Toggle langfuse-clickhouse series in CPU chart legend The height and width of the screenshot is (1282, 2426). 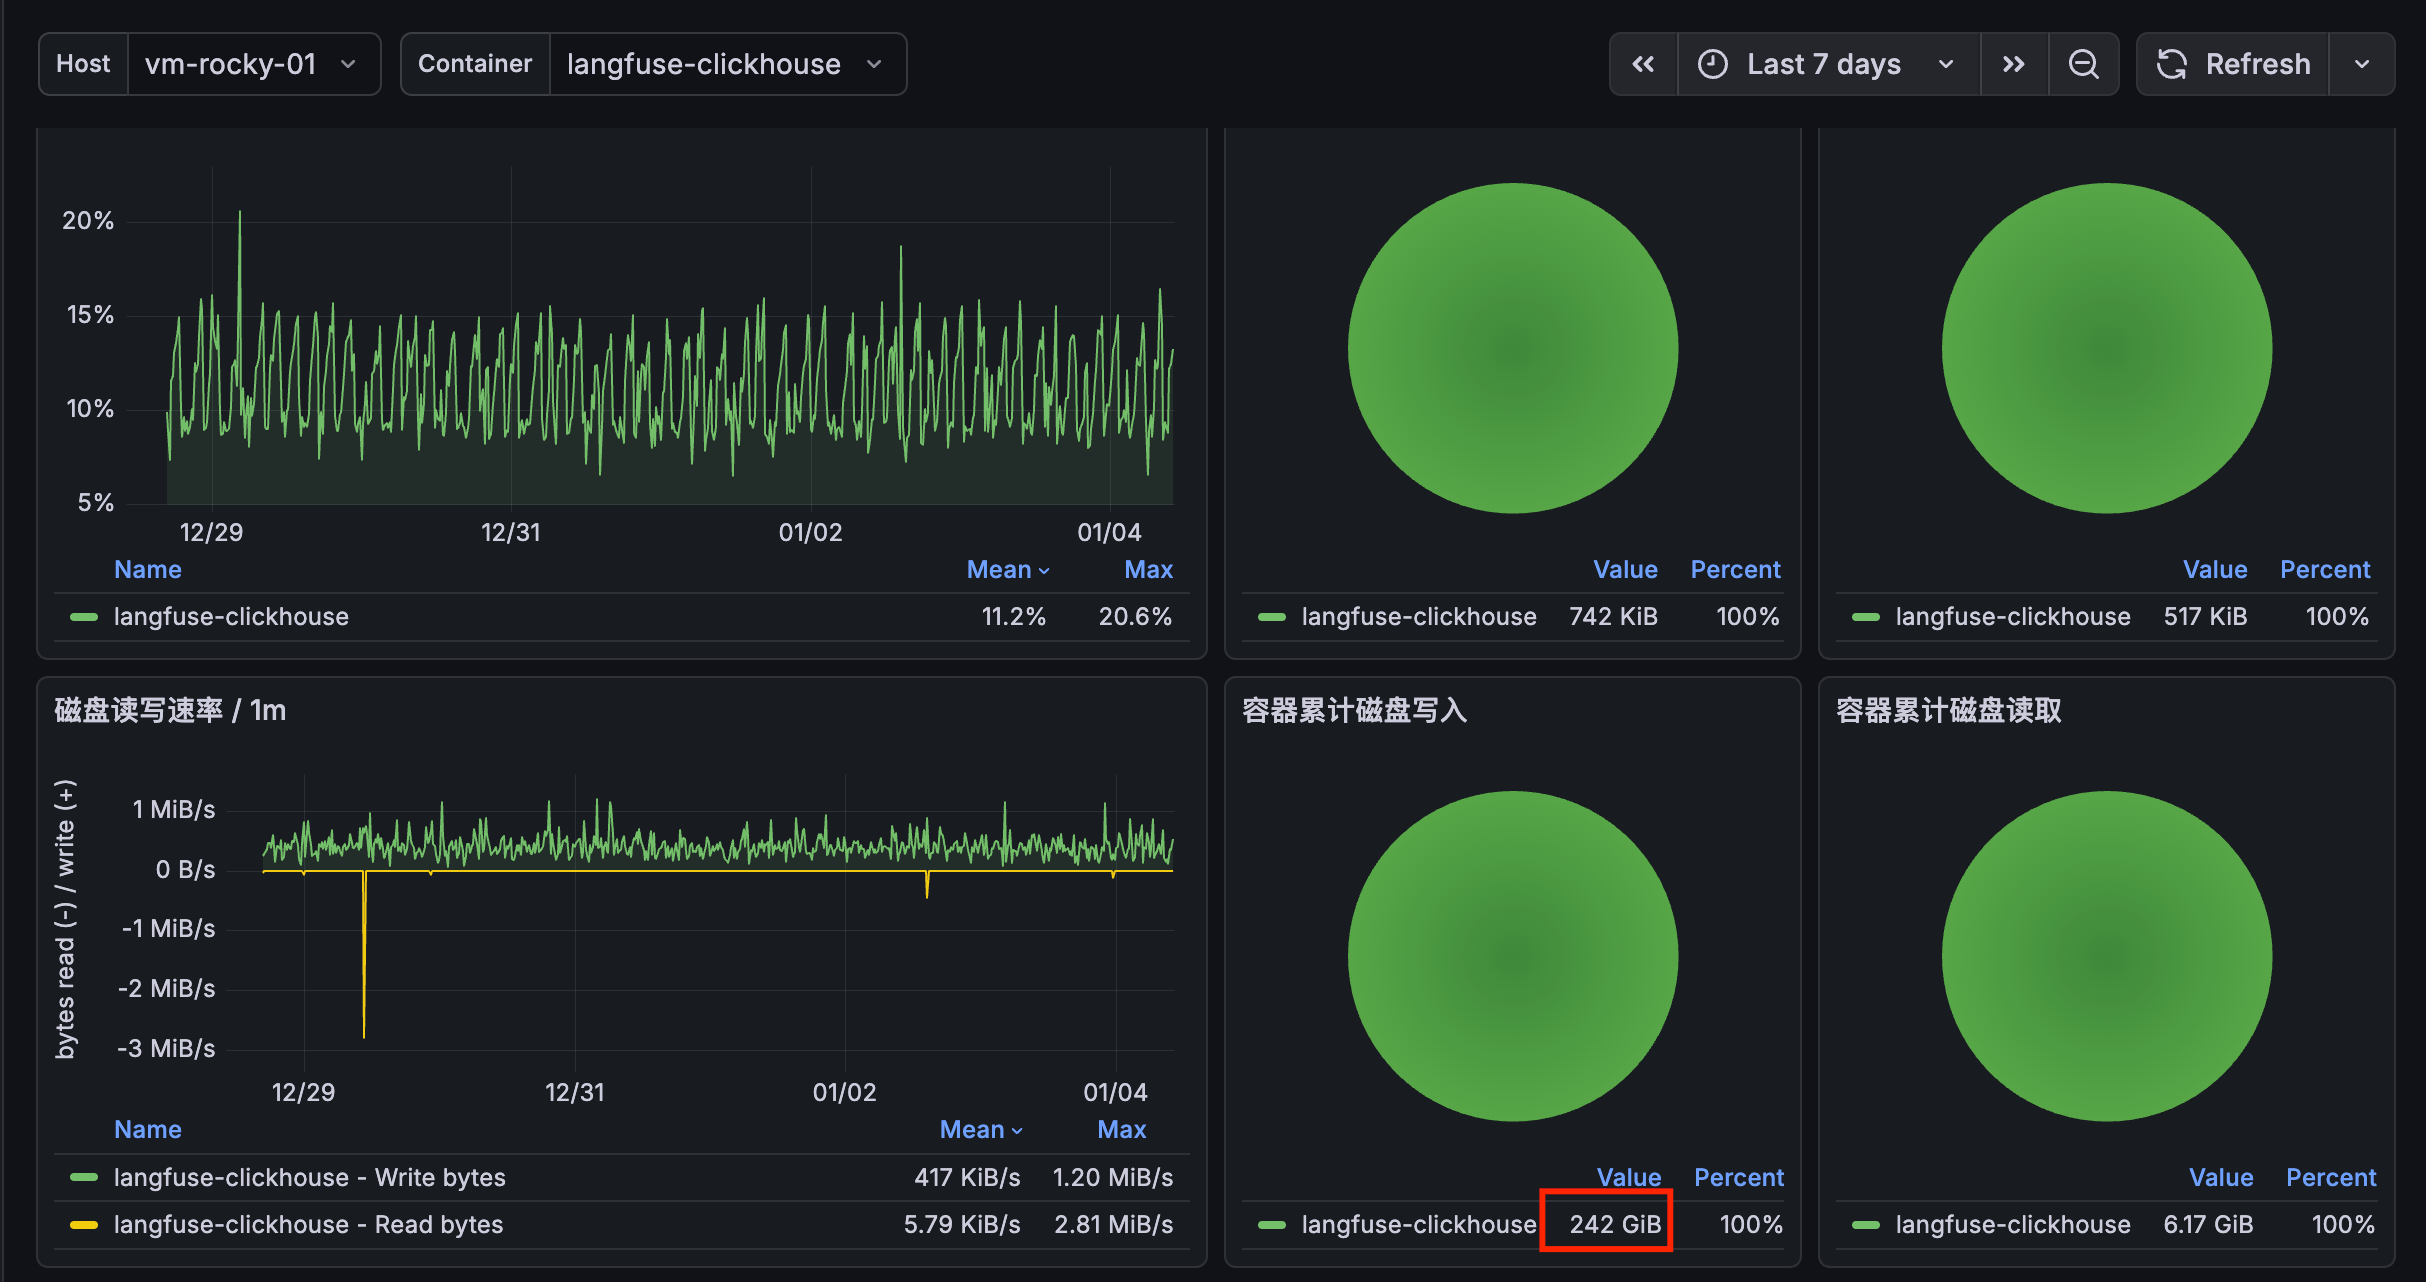231,616
